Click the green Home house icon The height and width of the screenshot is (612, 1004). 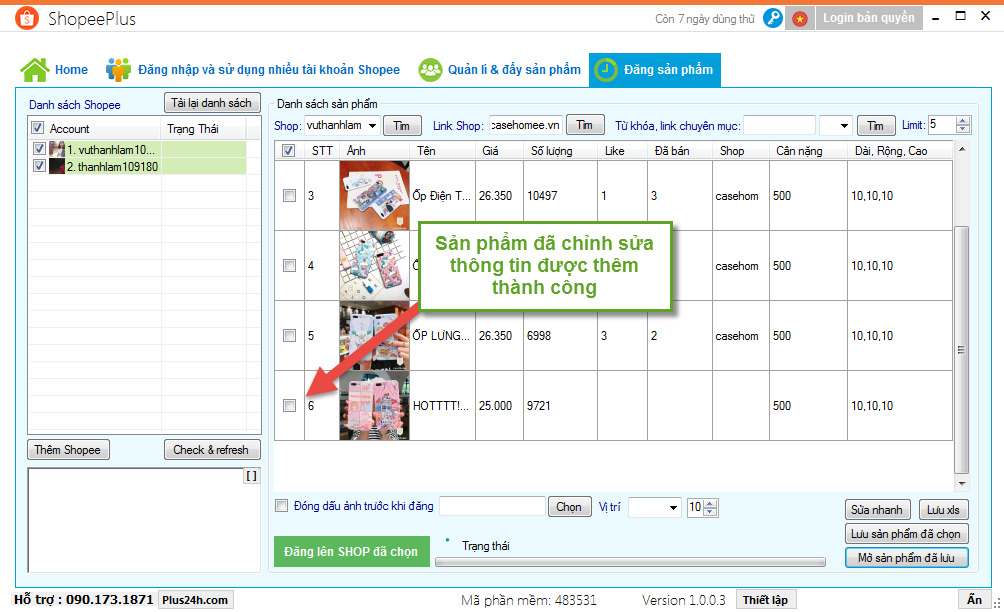(35, 70)
